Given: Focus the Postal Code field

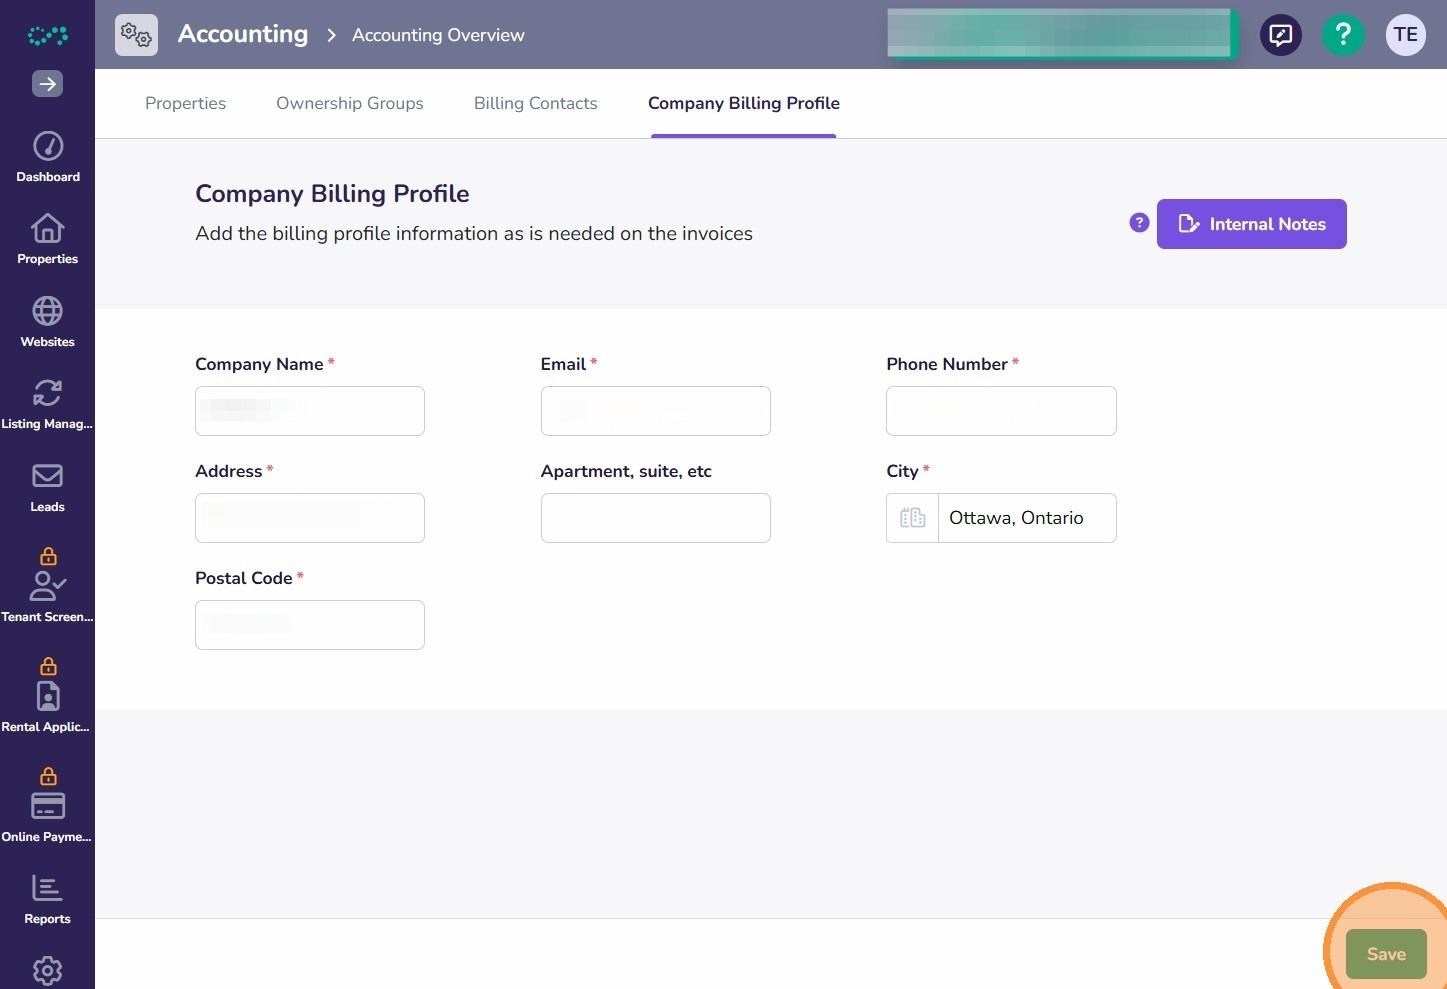Looking at the screenshot, I should pos(310,625).
